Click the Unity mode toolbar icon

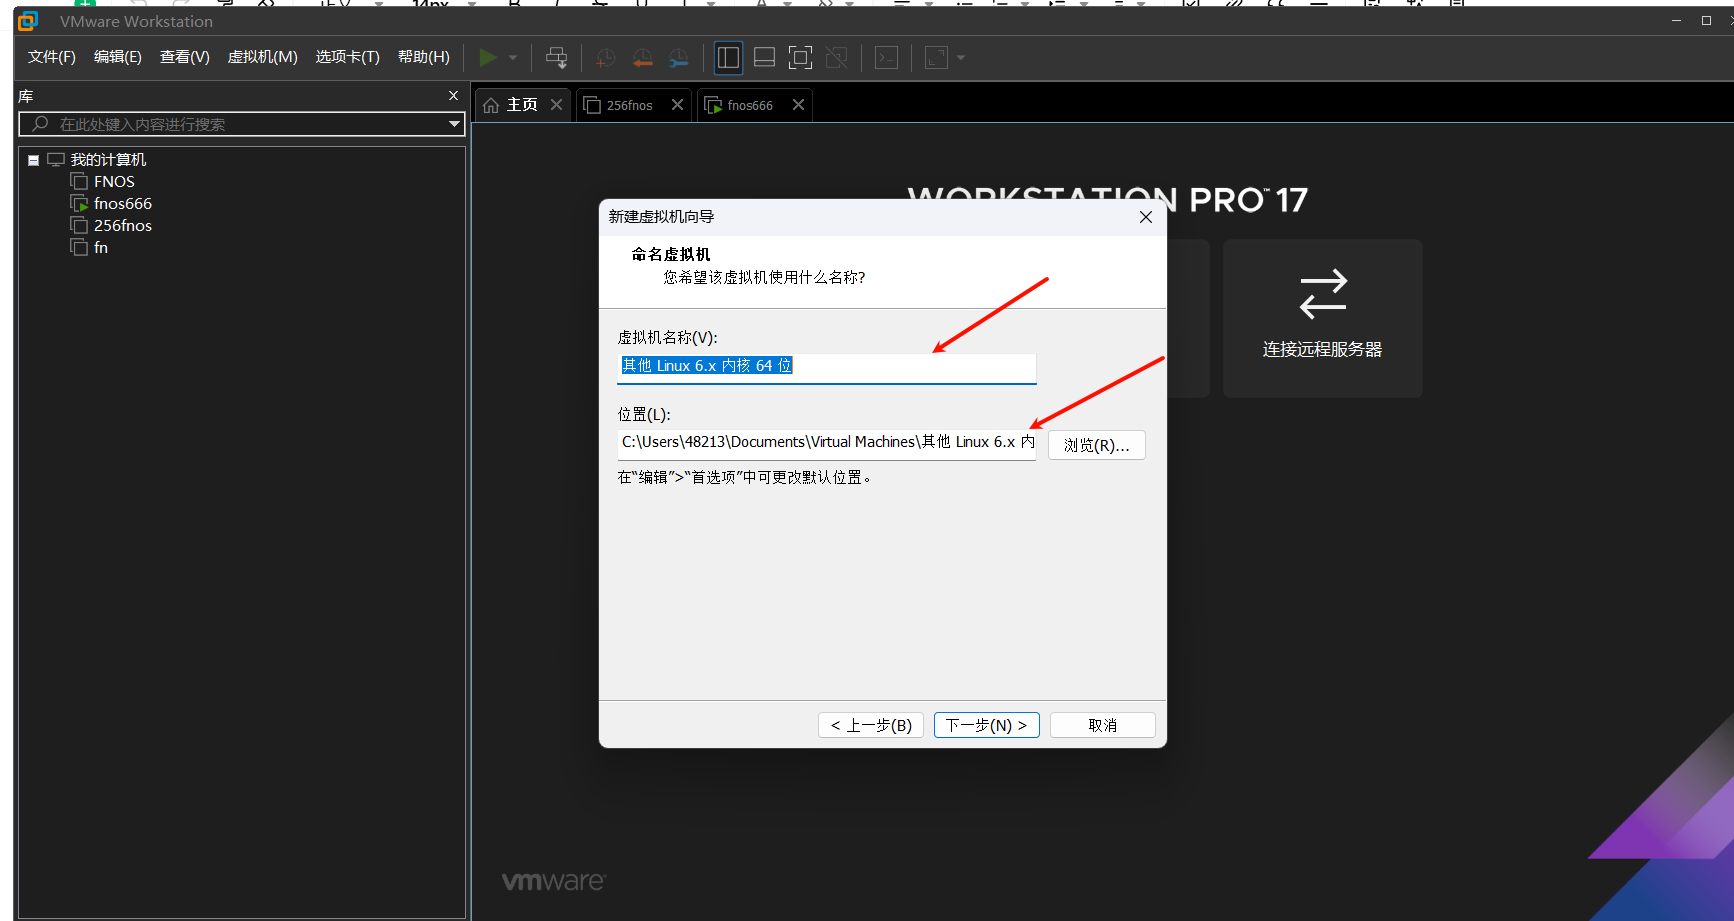[837, 58]
